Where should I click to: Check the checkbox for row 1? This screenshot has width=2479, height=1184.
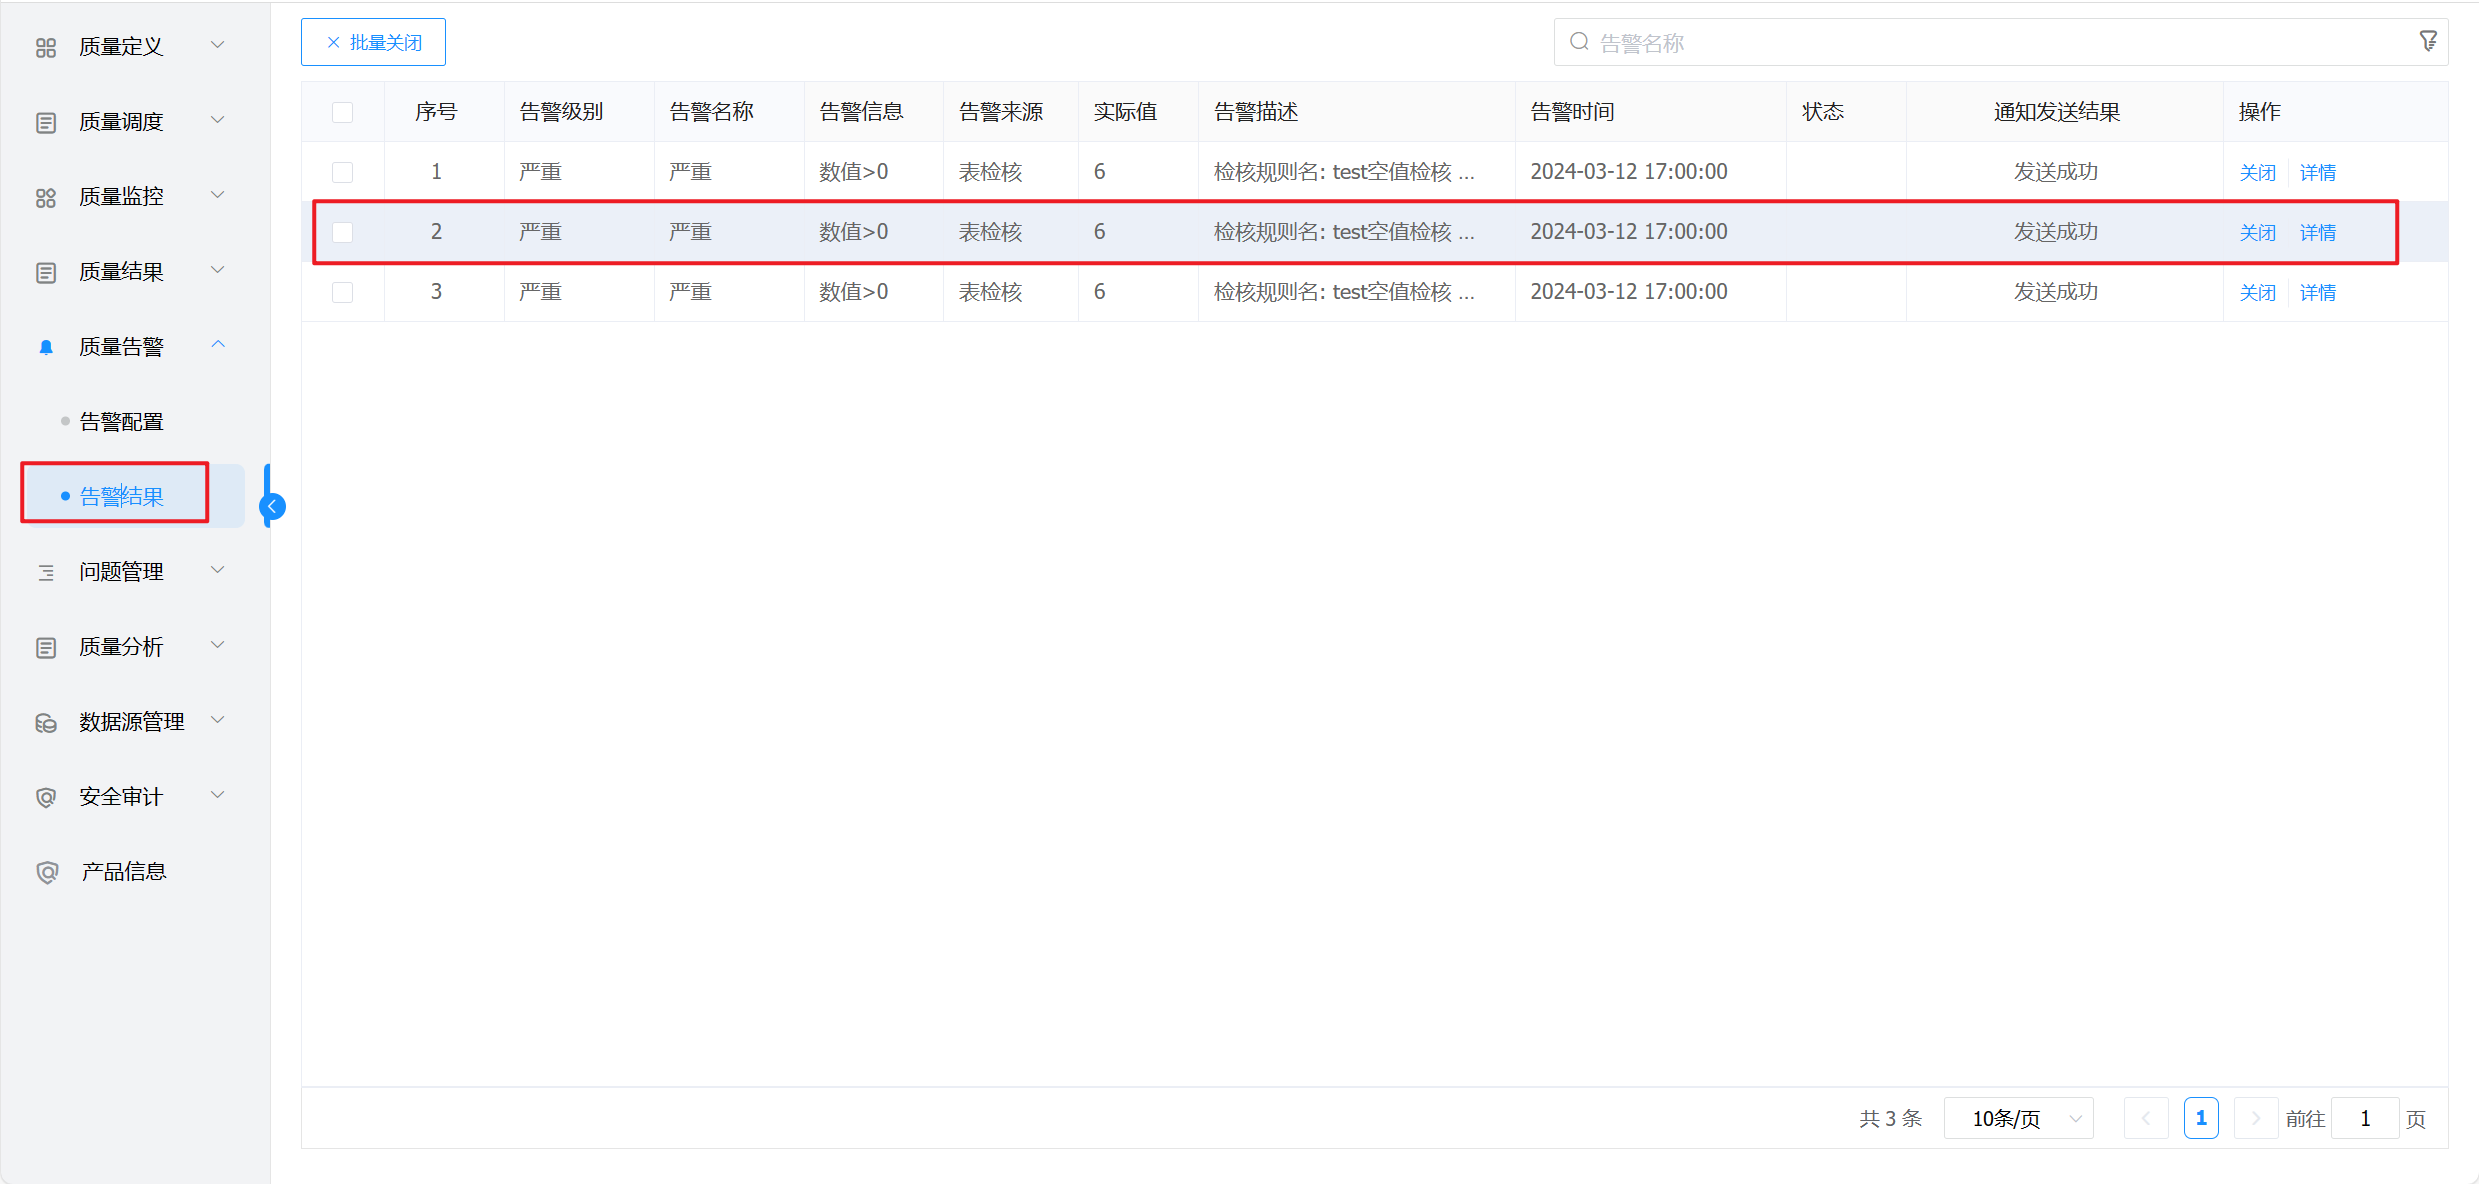[343, 172]
